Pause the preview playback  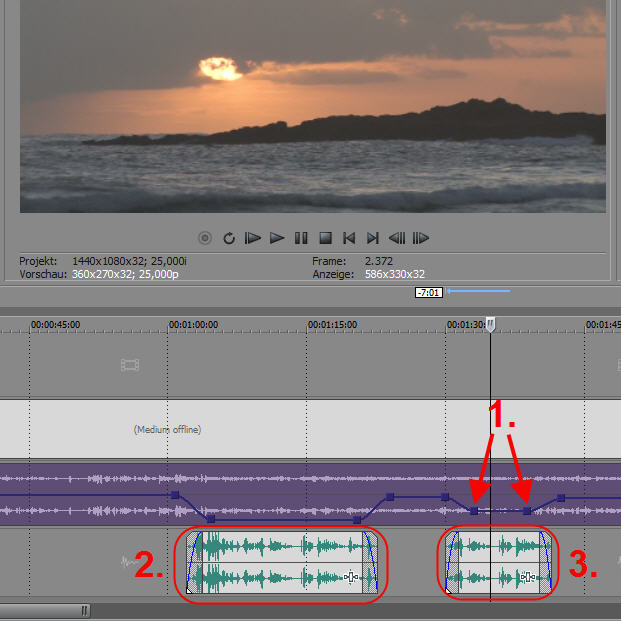coord(301,238)
